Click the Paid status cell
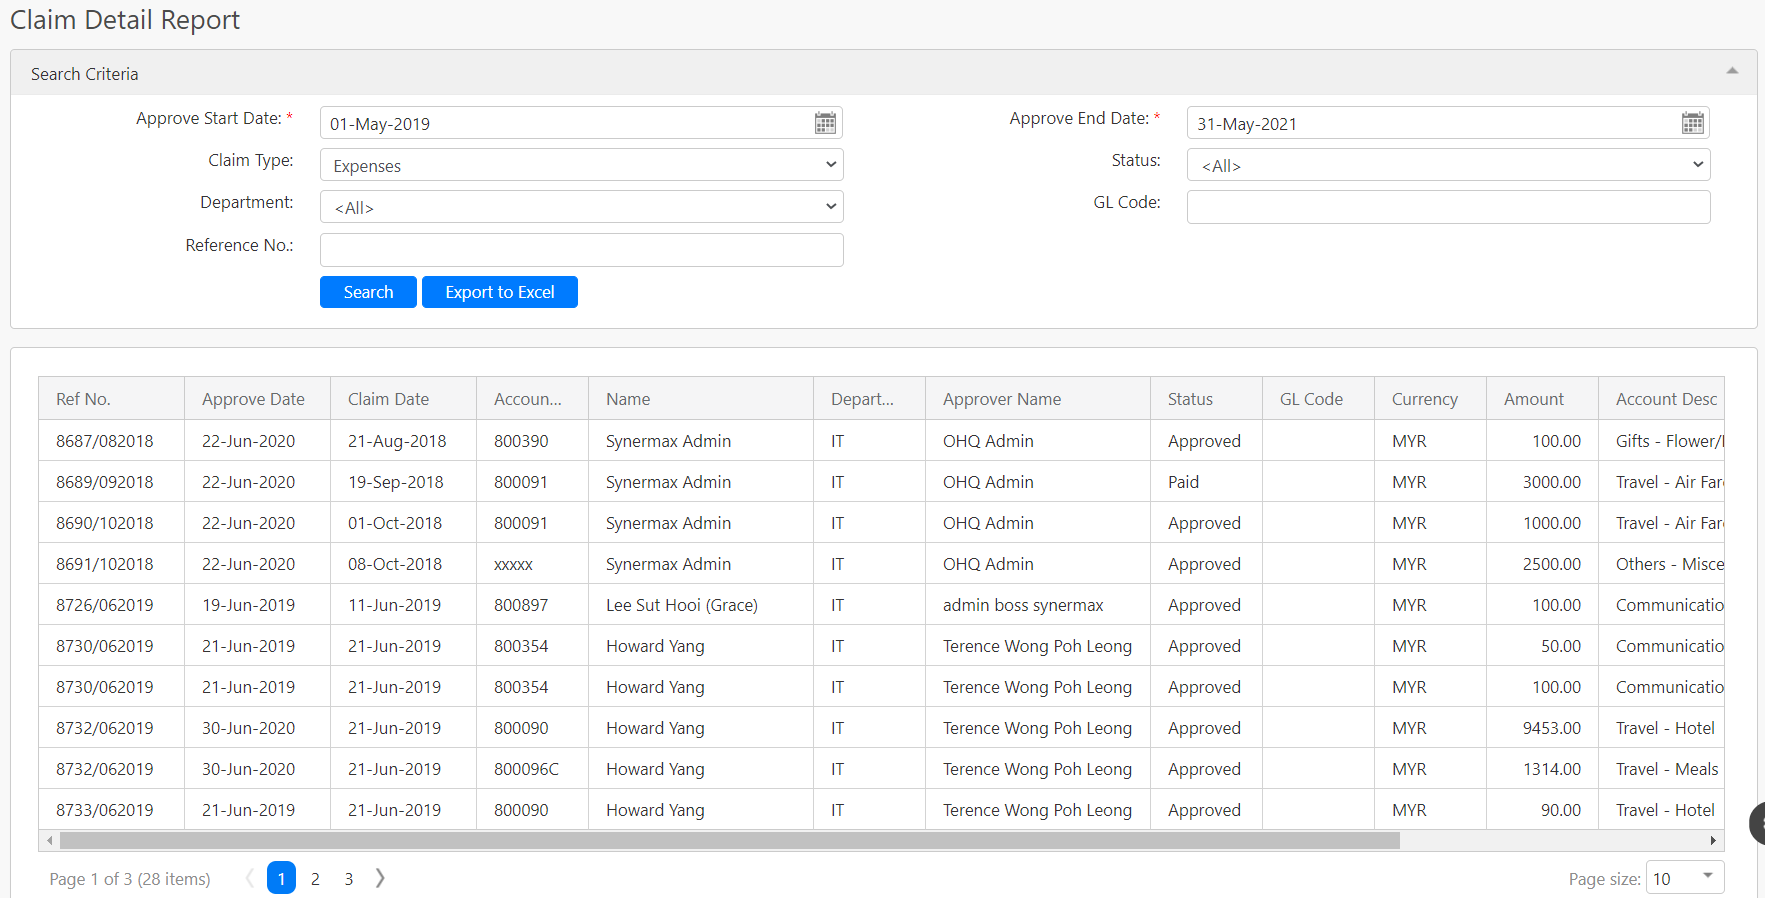 (x=1206, y=482)
